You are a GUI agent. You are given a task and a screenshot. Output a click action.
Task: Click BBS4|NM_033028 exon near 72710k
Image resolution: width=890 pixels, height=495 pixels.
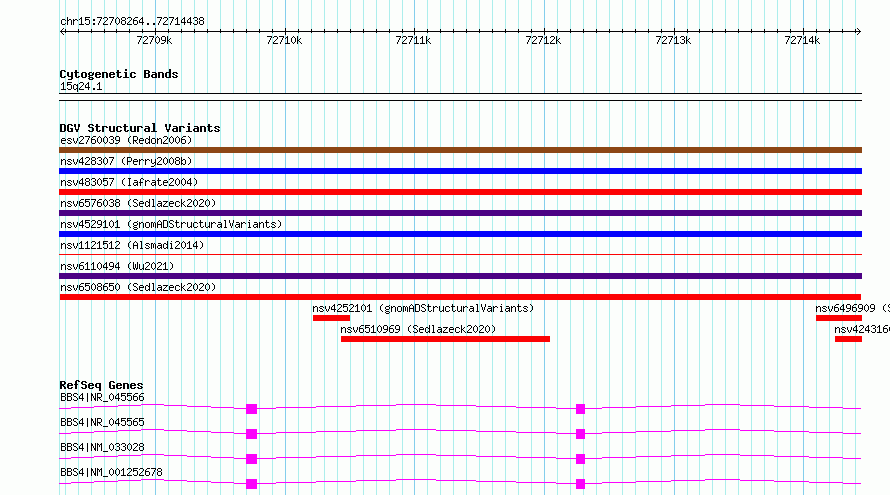tap(251, 459)
